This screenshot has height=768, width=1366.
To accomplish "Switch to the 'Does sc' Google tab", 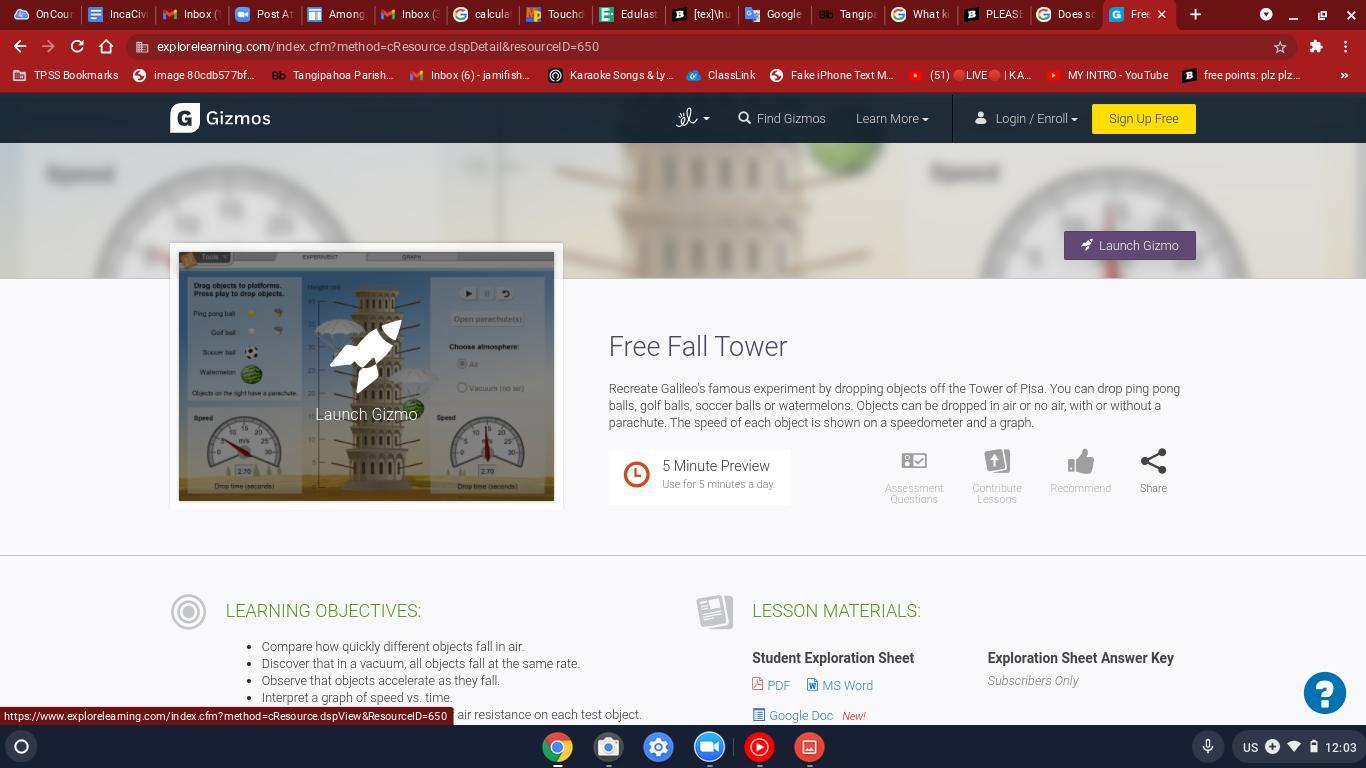I will tap(1067, 14).
